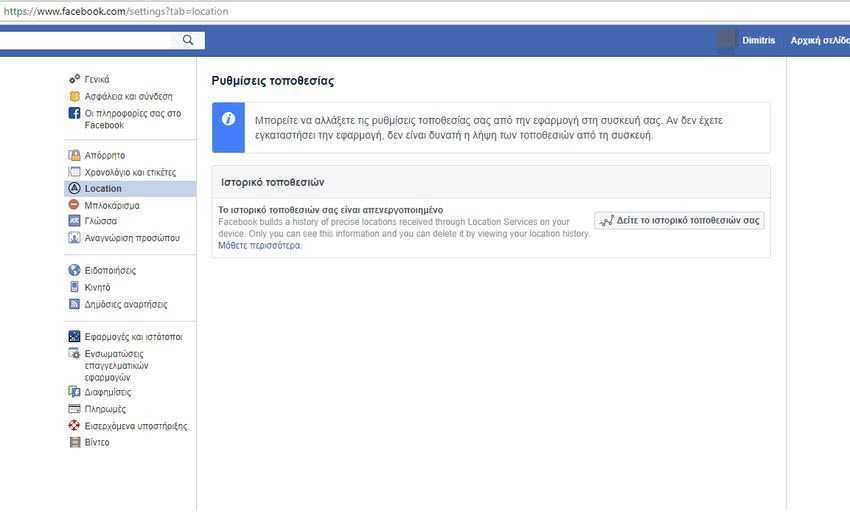Click the Dimitris profile picture thumbnail

click(x=726, y=40)
